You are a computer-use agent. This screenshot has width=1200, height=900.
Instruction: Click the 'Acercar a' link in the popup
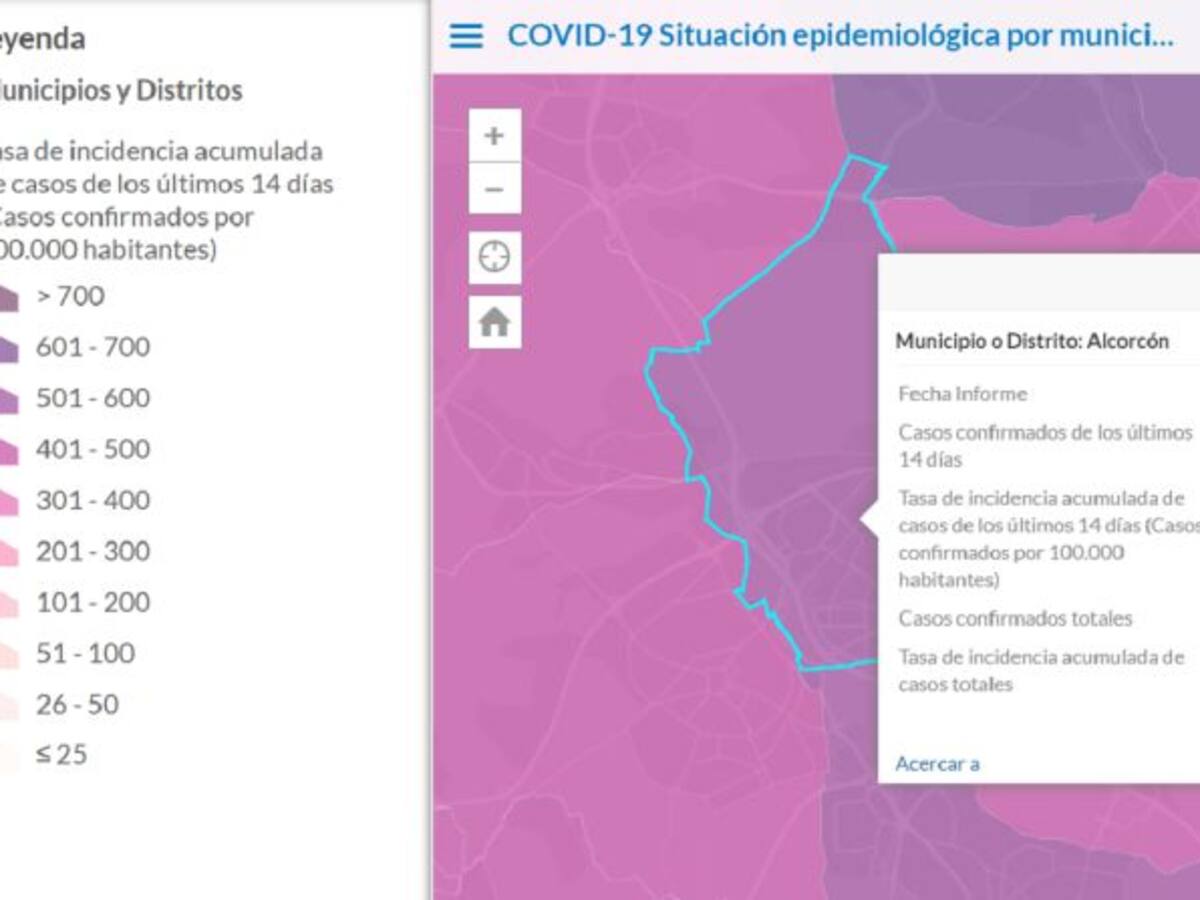pyautogui.click(x=938, y=762)
